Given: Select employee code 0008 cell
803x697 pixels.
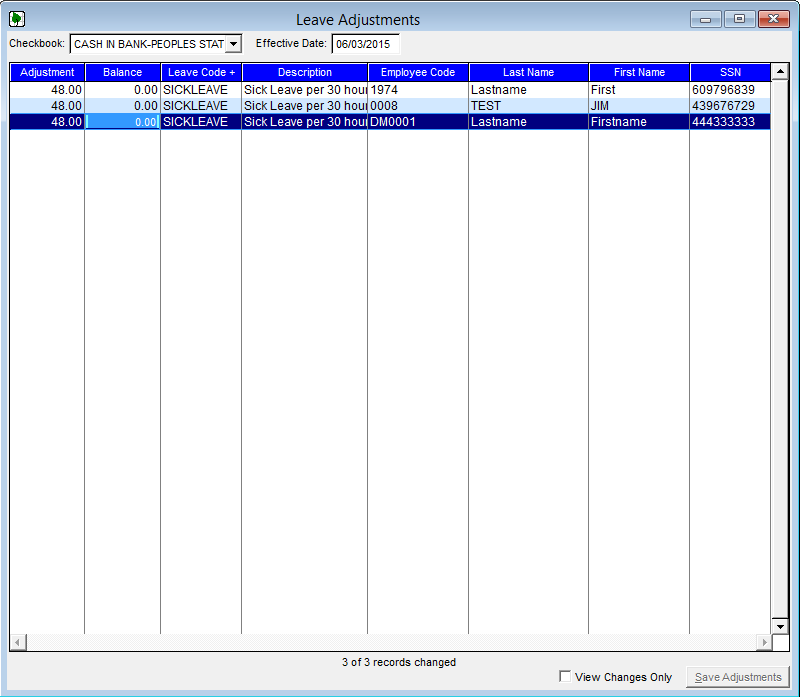Looking at the screenshot, I should [418, 105].
